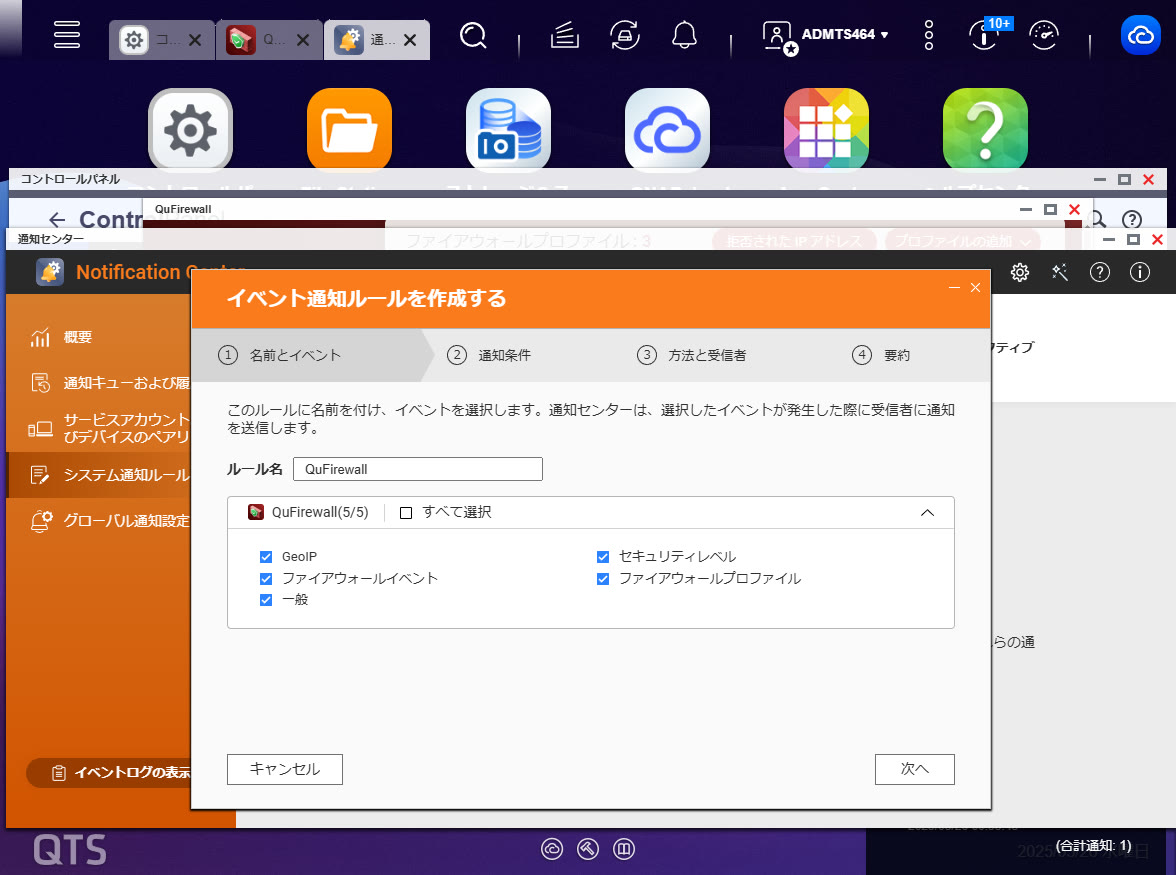Close the Control Panel taskbar tab
1176x875 pixels.
(195, 40)
